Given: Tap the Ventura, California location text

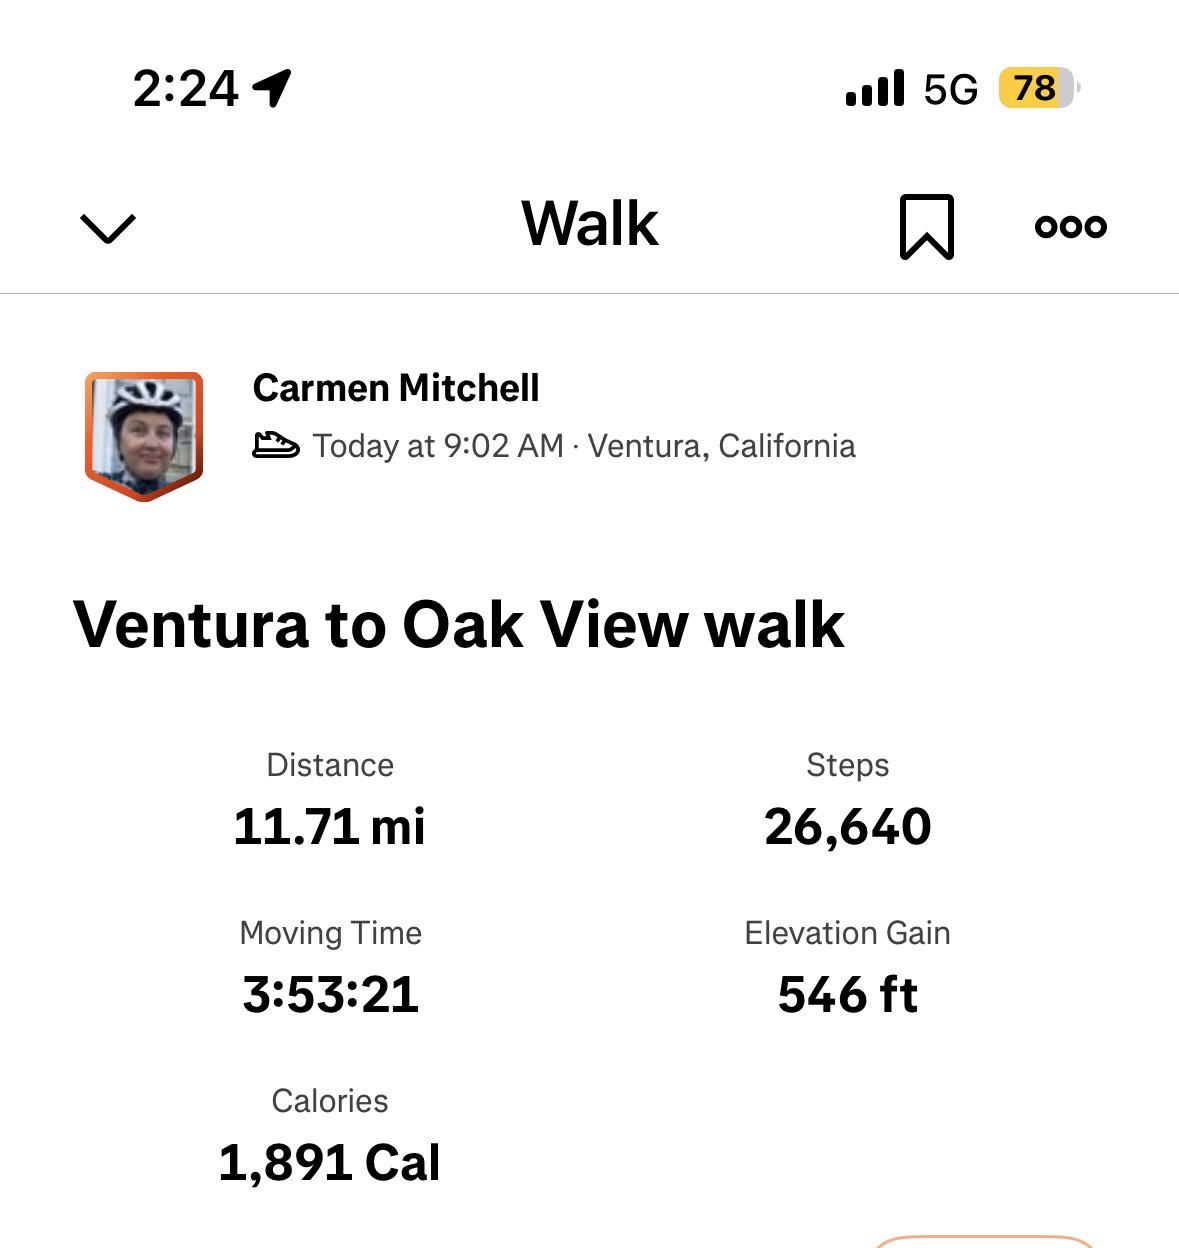Looking at the screenshot, I should pos(721,446).
